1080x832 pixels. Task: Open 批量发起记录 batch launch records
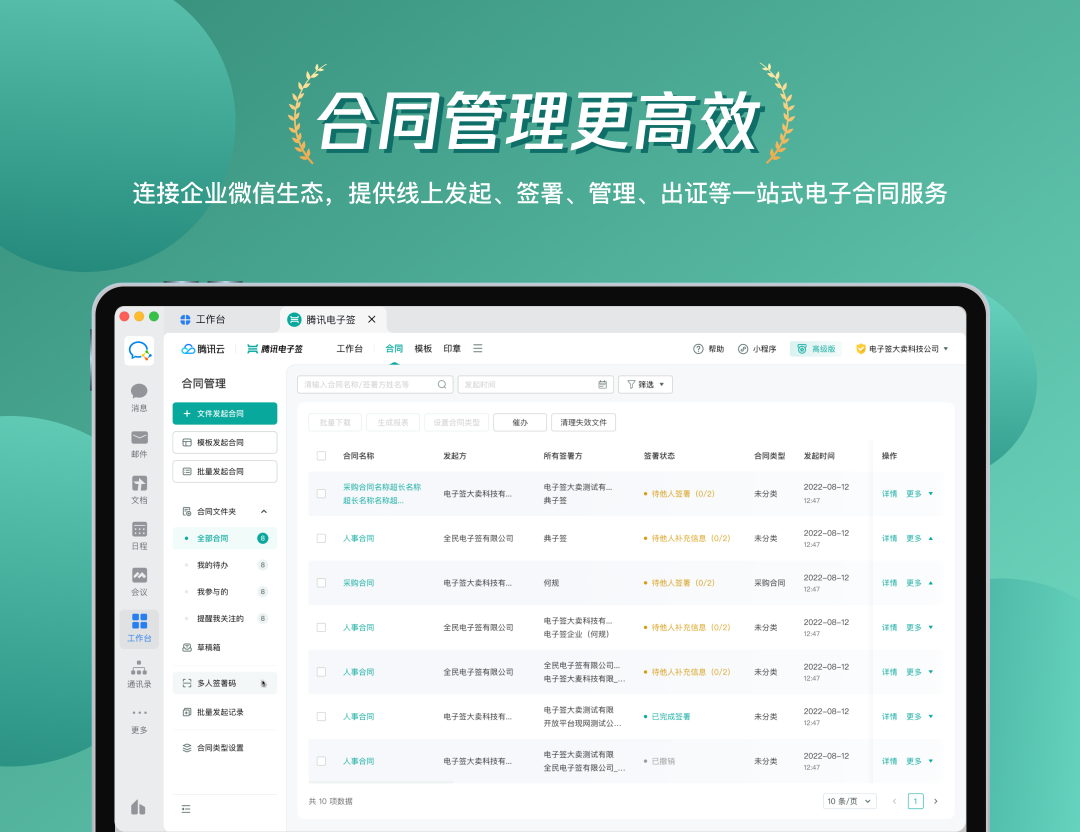(x=213, y=712)
